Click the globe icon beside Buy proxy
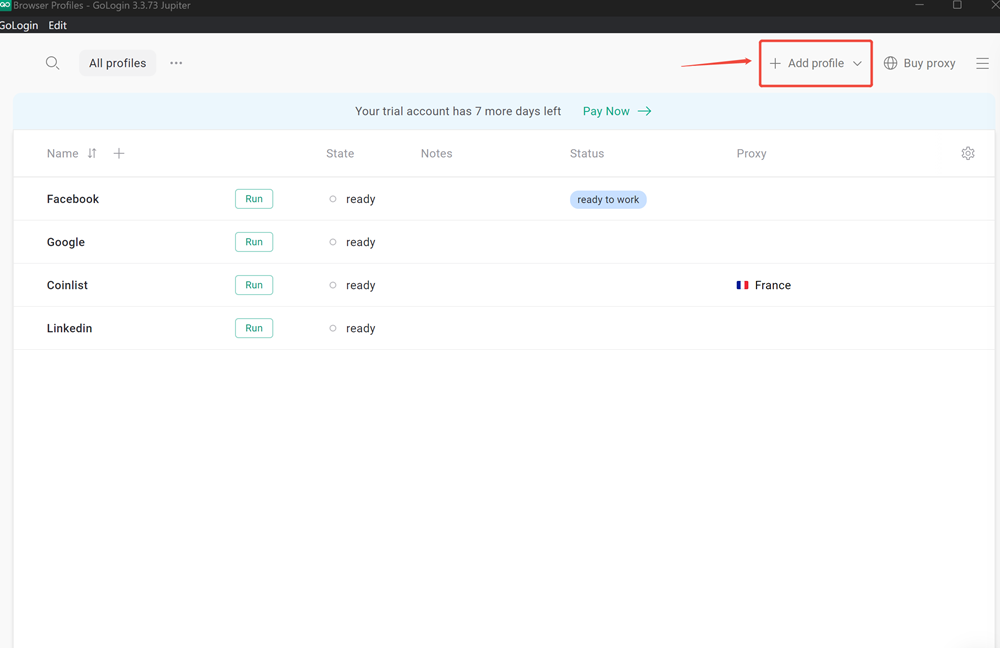Viewport: 1000px width, 648px height. point(890,63)
